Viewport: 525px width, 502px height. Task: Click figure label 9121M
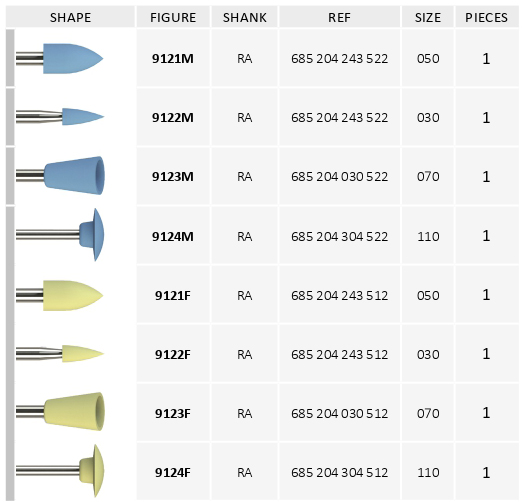click(173, 59)
